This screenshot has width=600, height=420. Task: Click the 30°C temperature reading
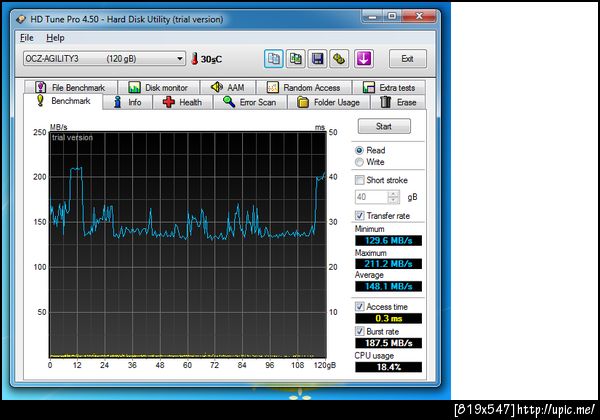211,59
